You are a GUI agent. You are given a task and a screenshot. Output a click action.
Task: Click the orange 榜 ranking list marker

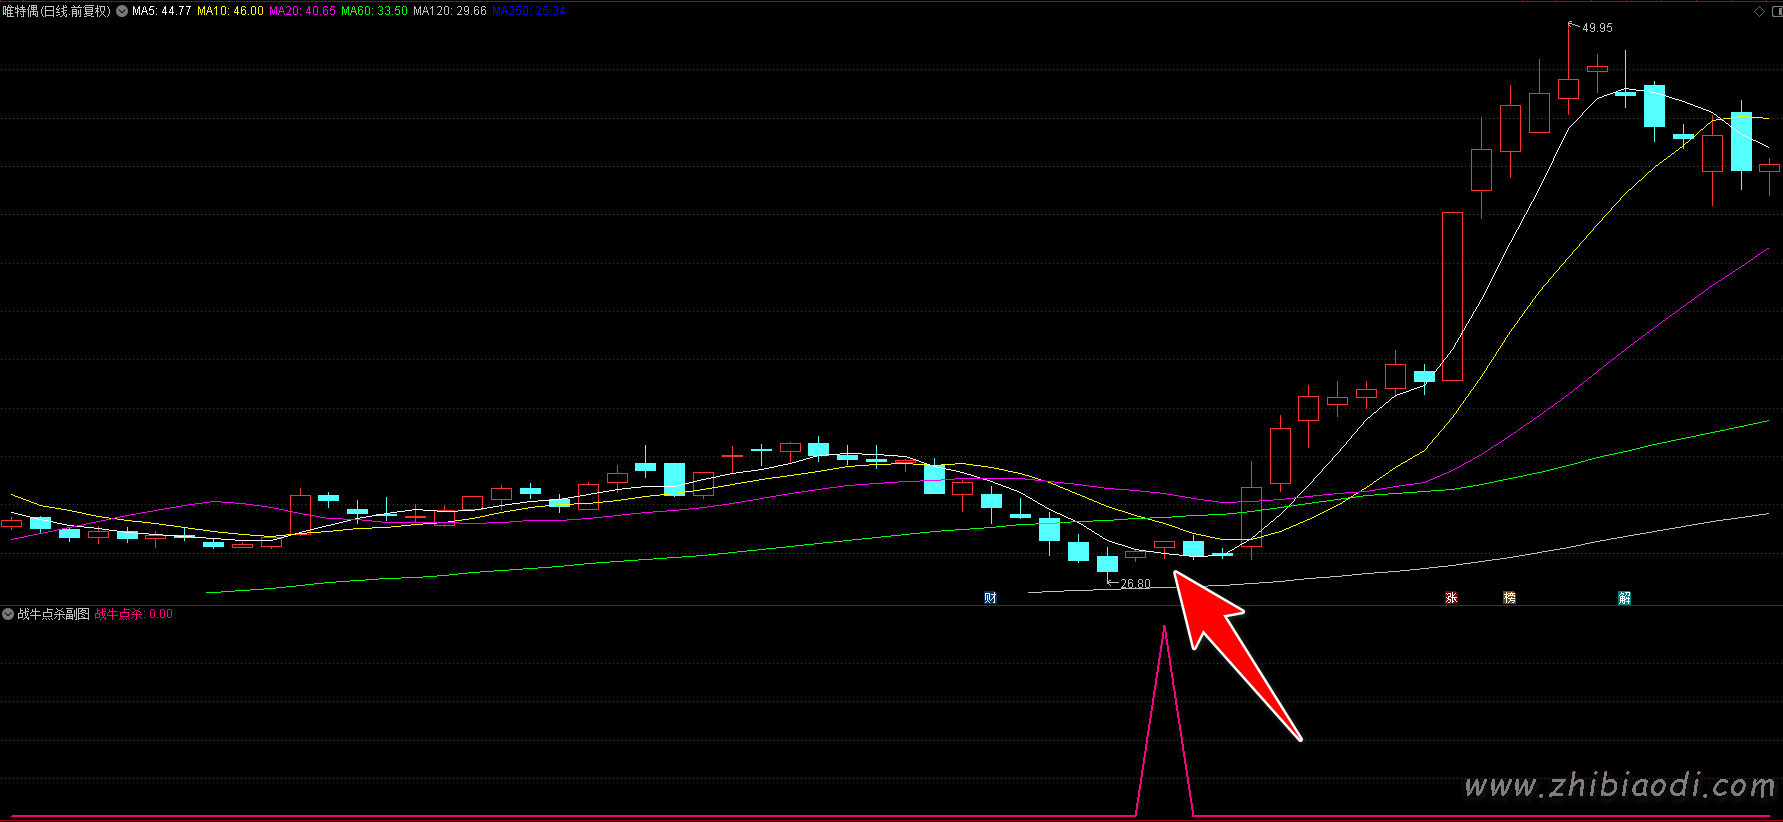1509,598
